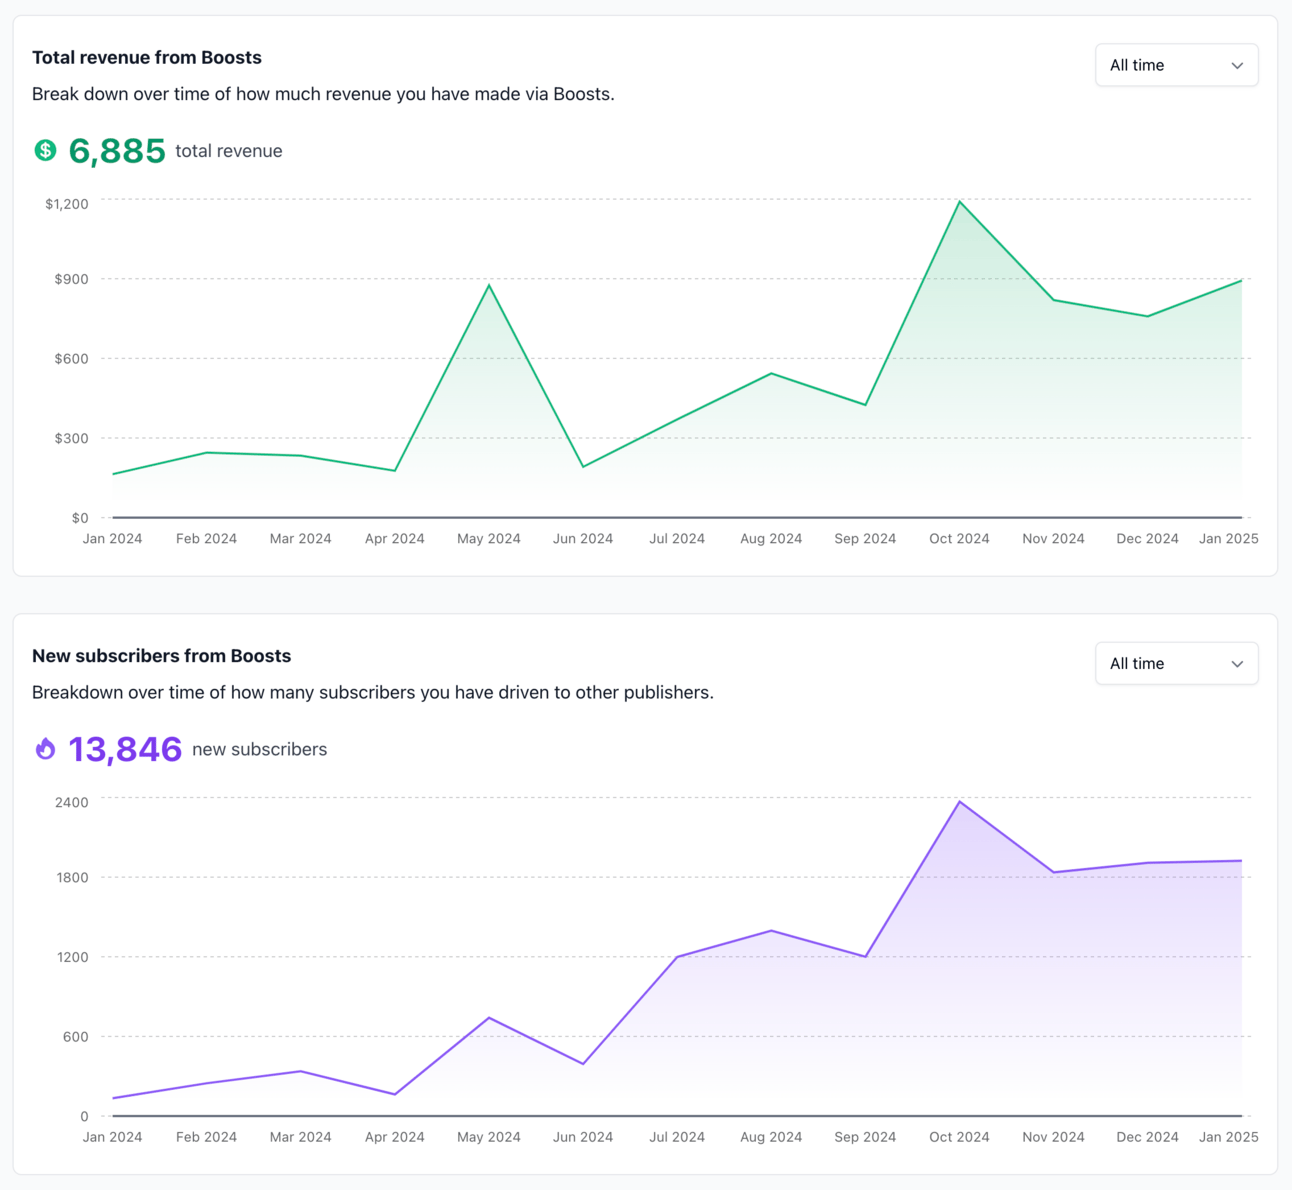Click the $1,200 axis label on revenue chart
Image resolution: width=1292 pixels, height=1190 pixels.
(x=67, y=204)
